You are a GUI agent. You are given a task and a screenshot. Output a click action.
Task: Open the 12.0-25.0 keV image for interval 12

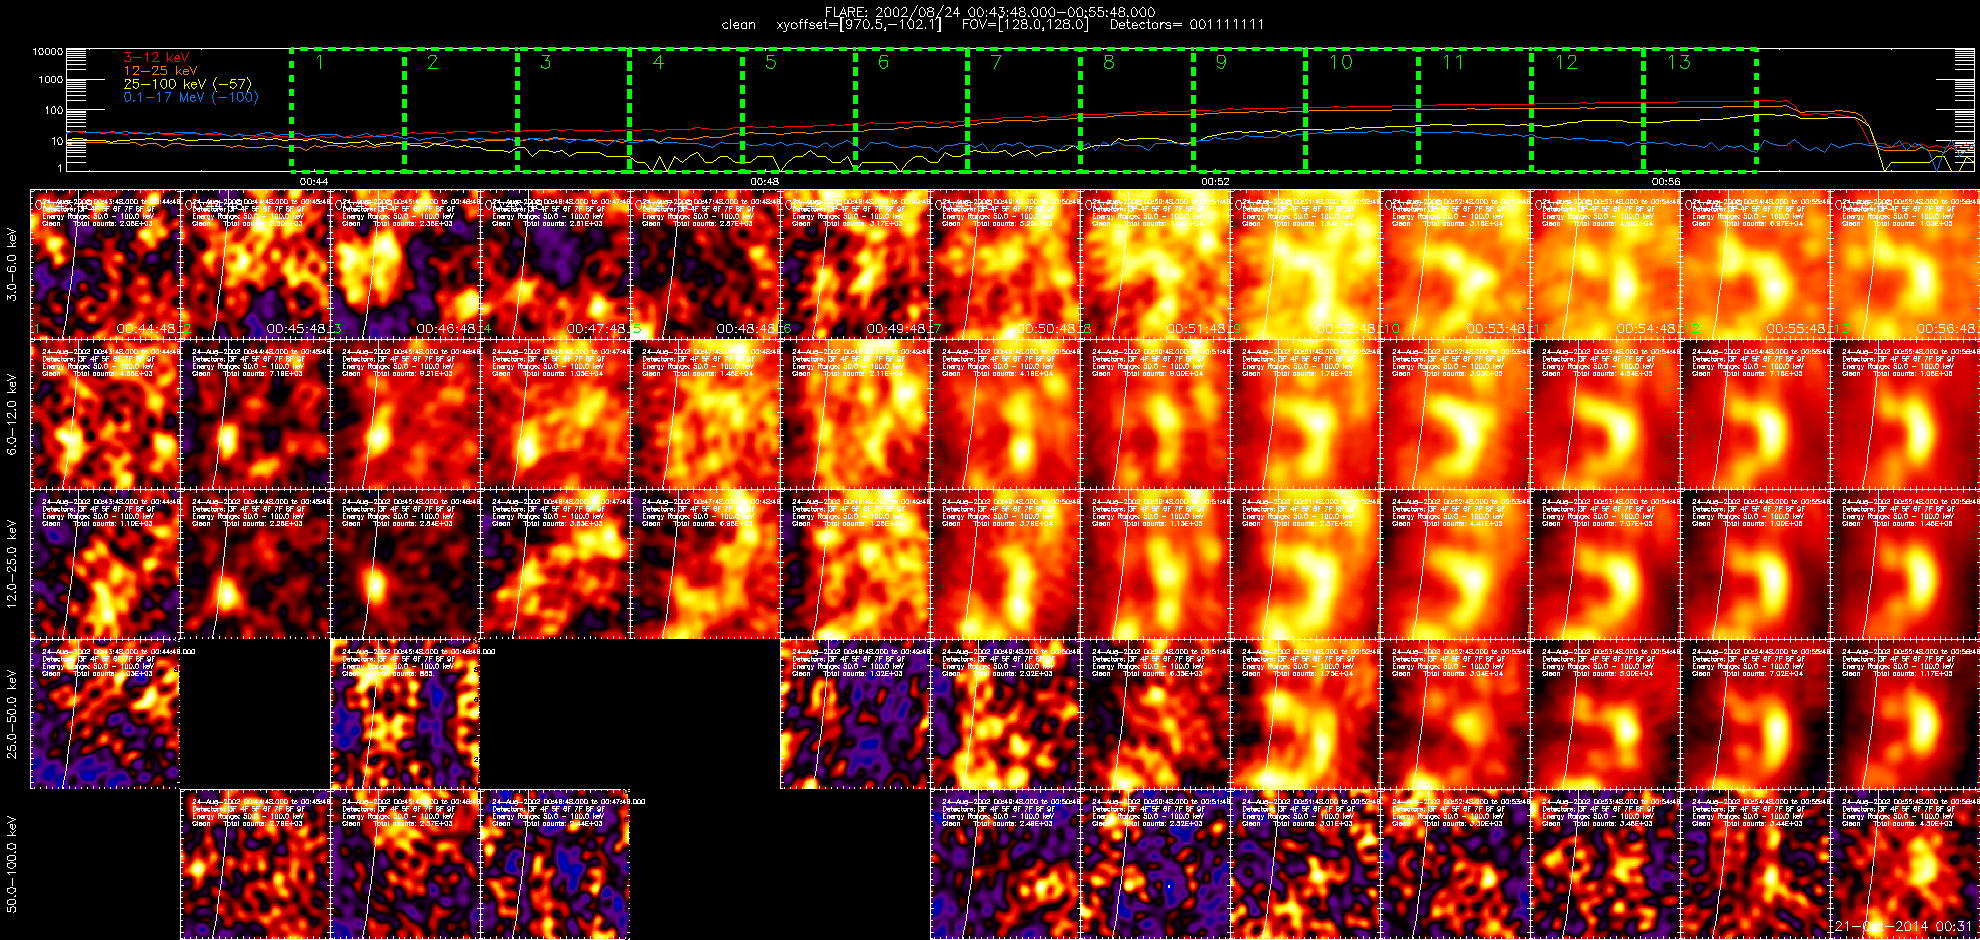click(1755, 564)
